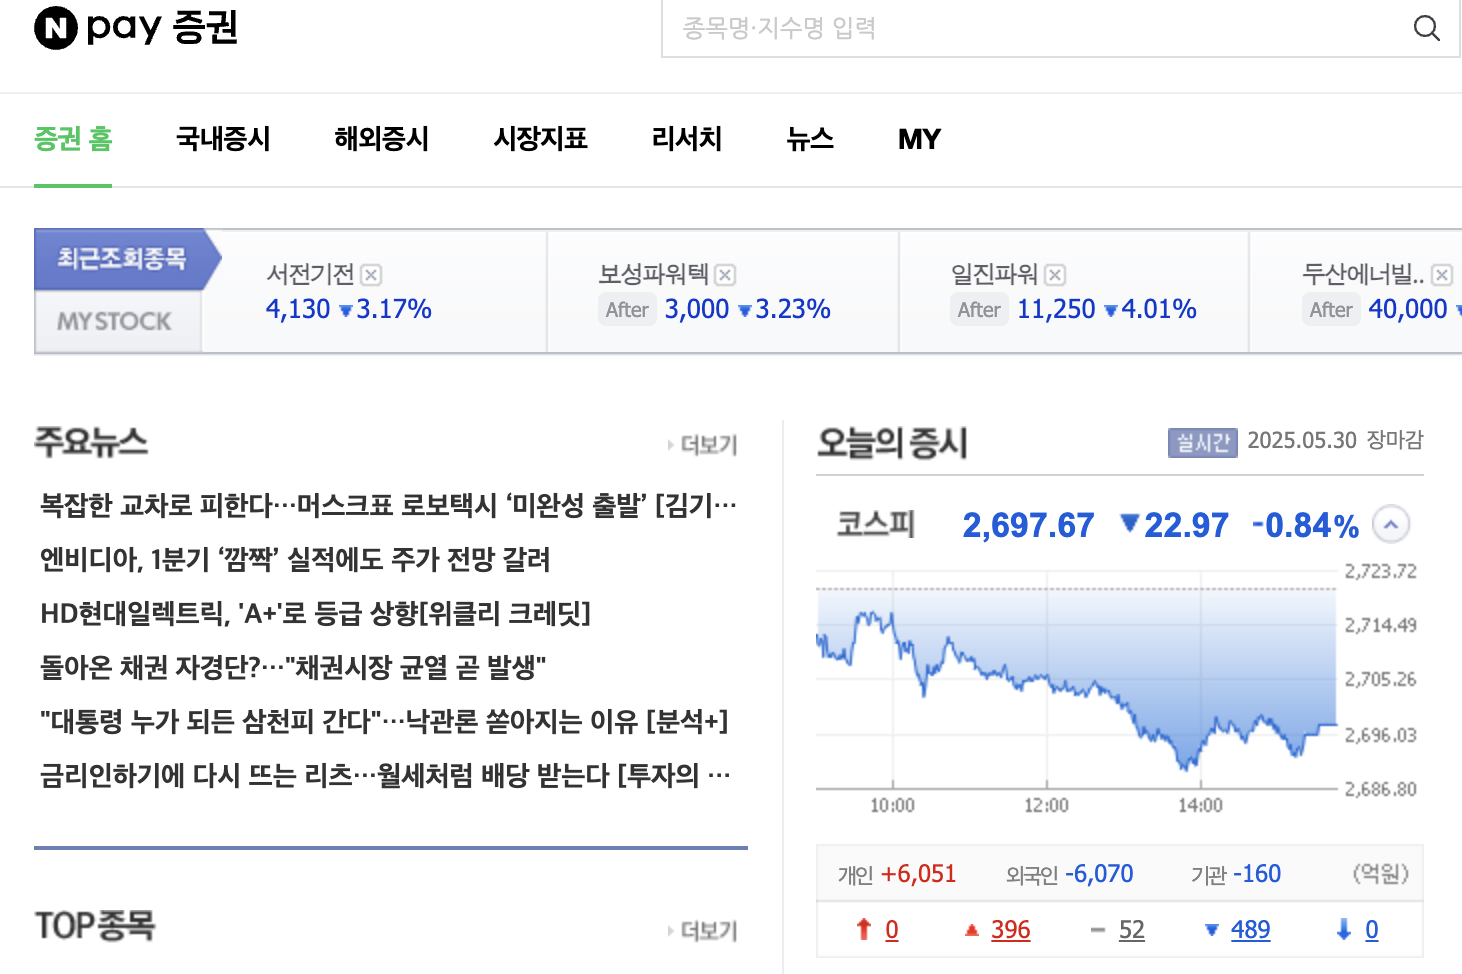The image size is (1462, 974).
Task: Click the 396 rising stocks count
Action: pos(1010,929)
